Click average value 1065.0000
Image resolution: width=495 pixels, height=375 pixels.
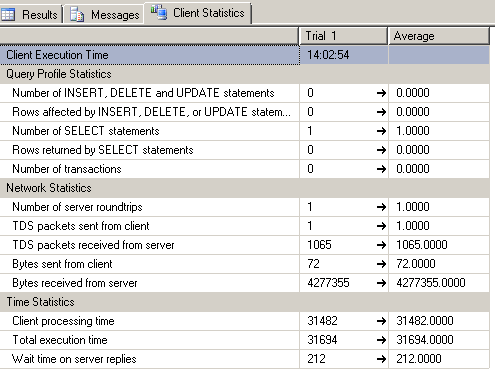422,245
